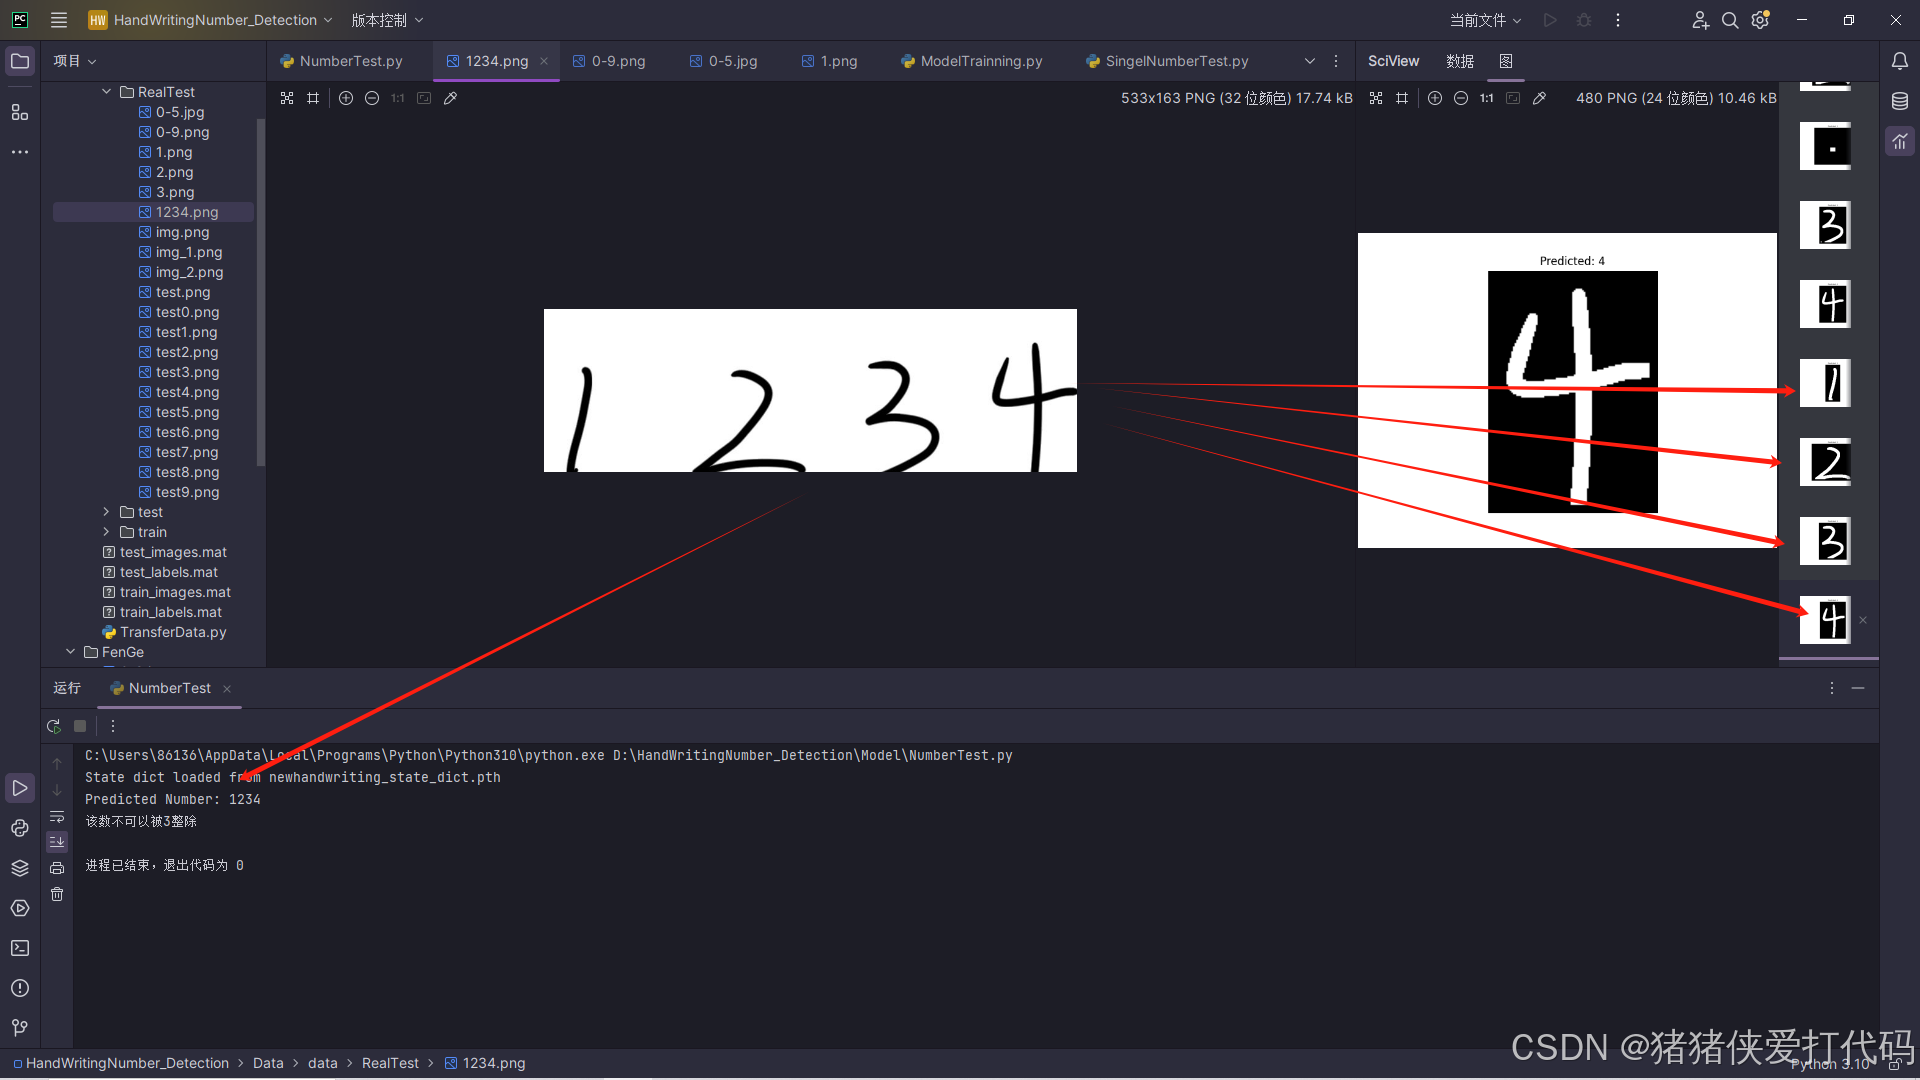This screenshot has width=1920, height=1080.
Task: Switch to the 数据 tab in SciView
Action: click(x=1459, y=61)
